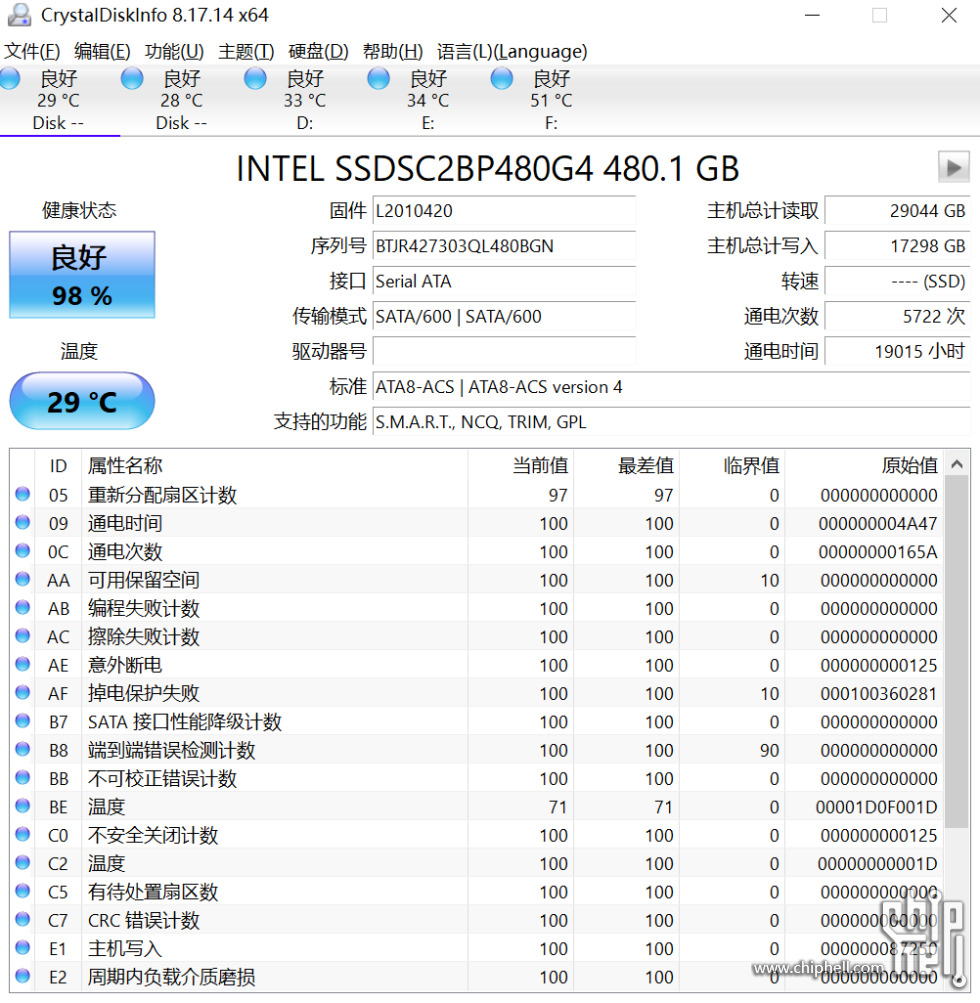The image size is (980, 1003).
Task: Click the 良好 98 % health status button
Action: click(x=82, y=275)
